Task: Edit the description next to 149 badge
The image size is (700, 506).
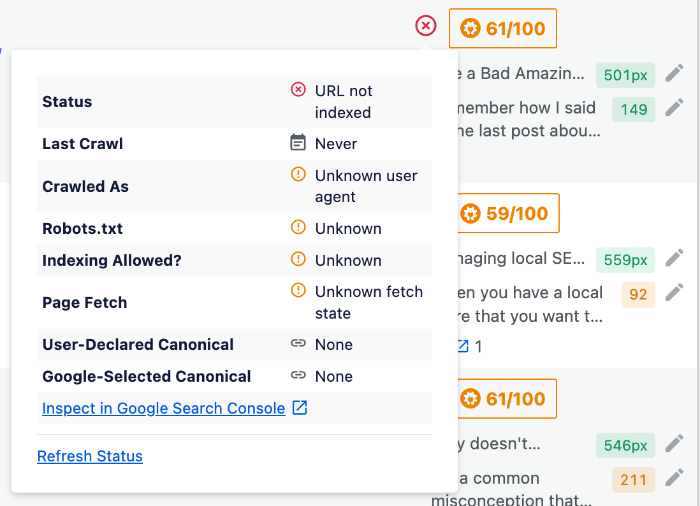Action: tap(674, 108)
